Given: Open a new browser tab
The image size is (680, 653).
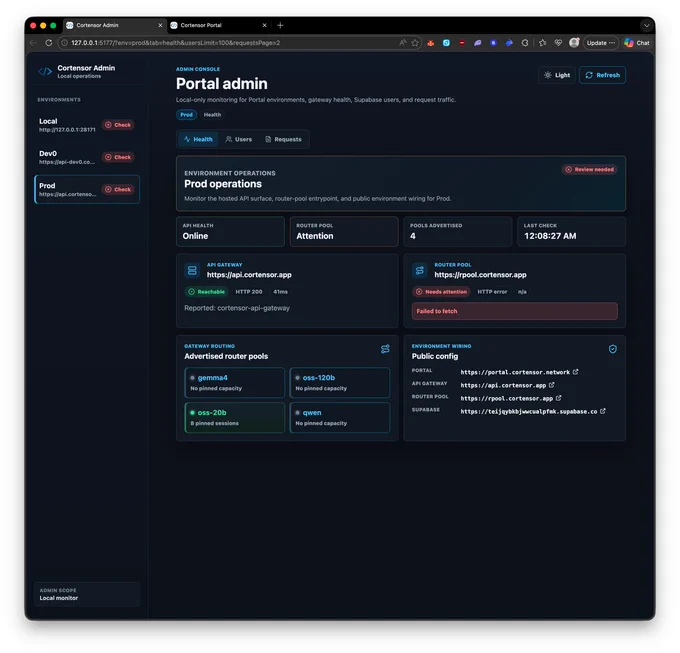Looking at the screenshot, I should pos(280,25).
